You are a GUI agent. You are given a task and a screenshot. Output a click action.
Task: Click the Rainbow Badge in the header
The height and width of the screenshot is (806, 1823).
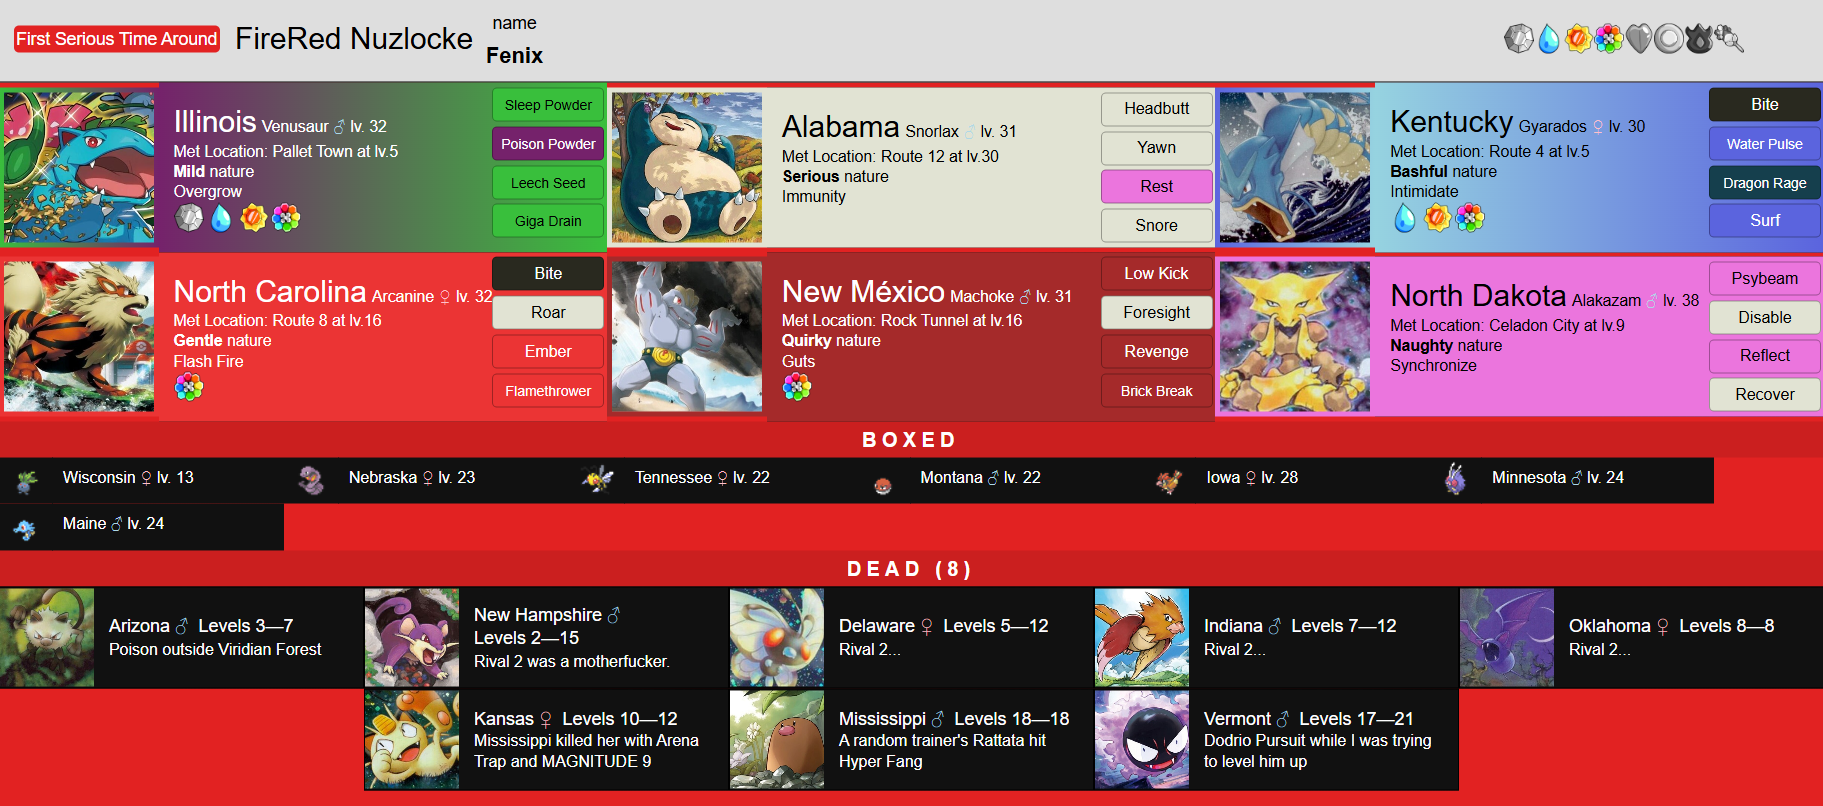pyautogui.click(x=1609, y=39)
